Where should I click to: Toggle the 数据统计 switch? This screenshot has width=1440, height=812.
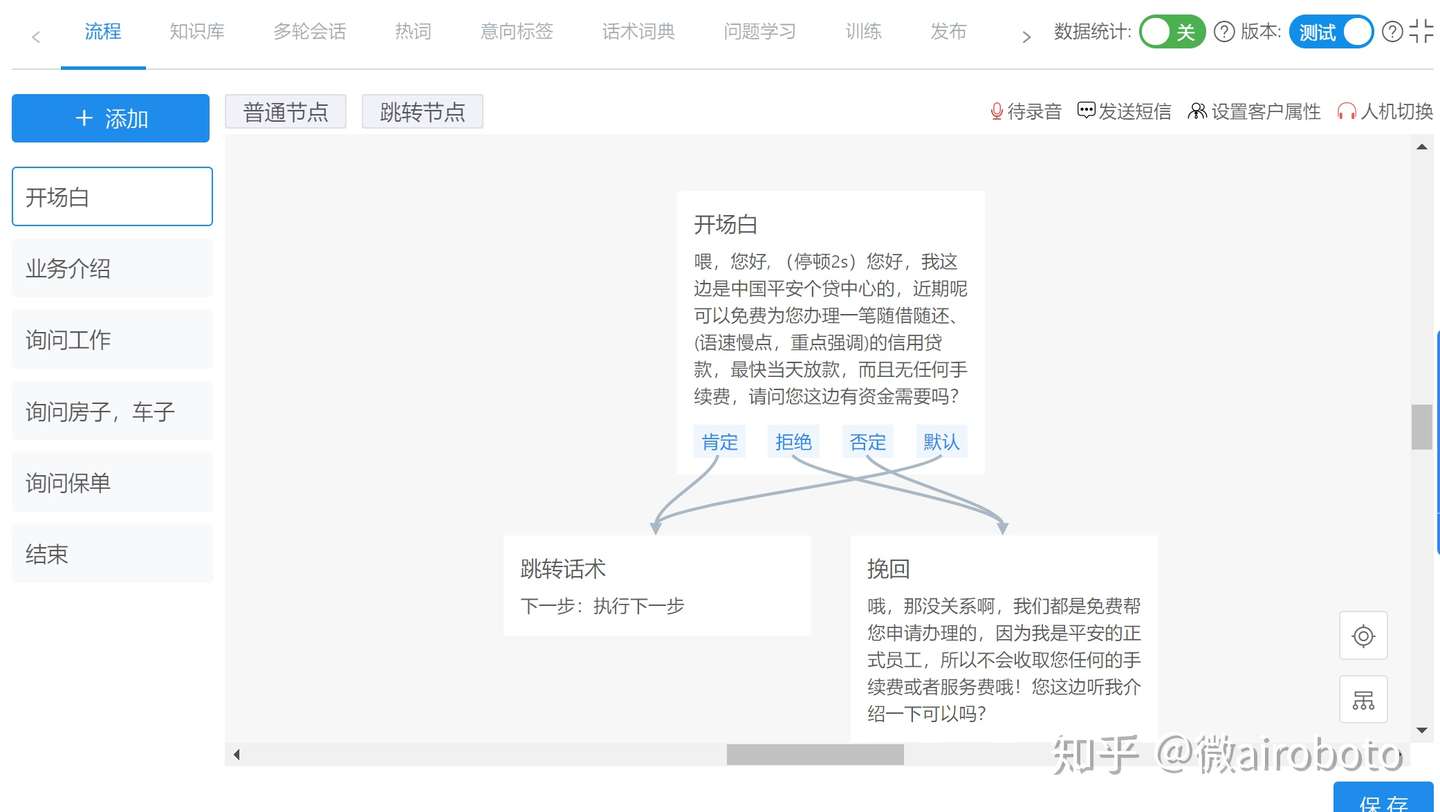tap(1172, 32)
